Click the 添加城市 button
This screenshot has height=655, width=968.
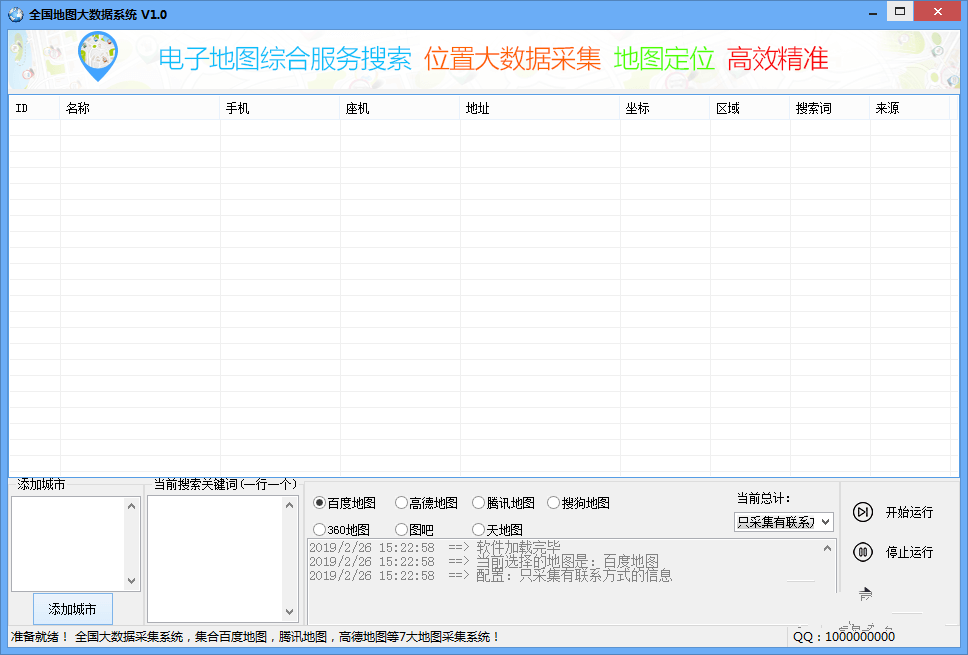pos(73,609)
